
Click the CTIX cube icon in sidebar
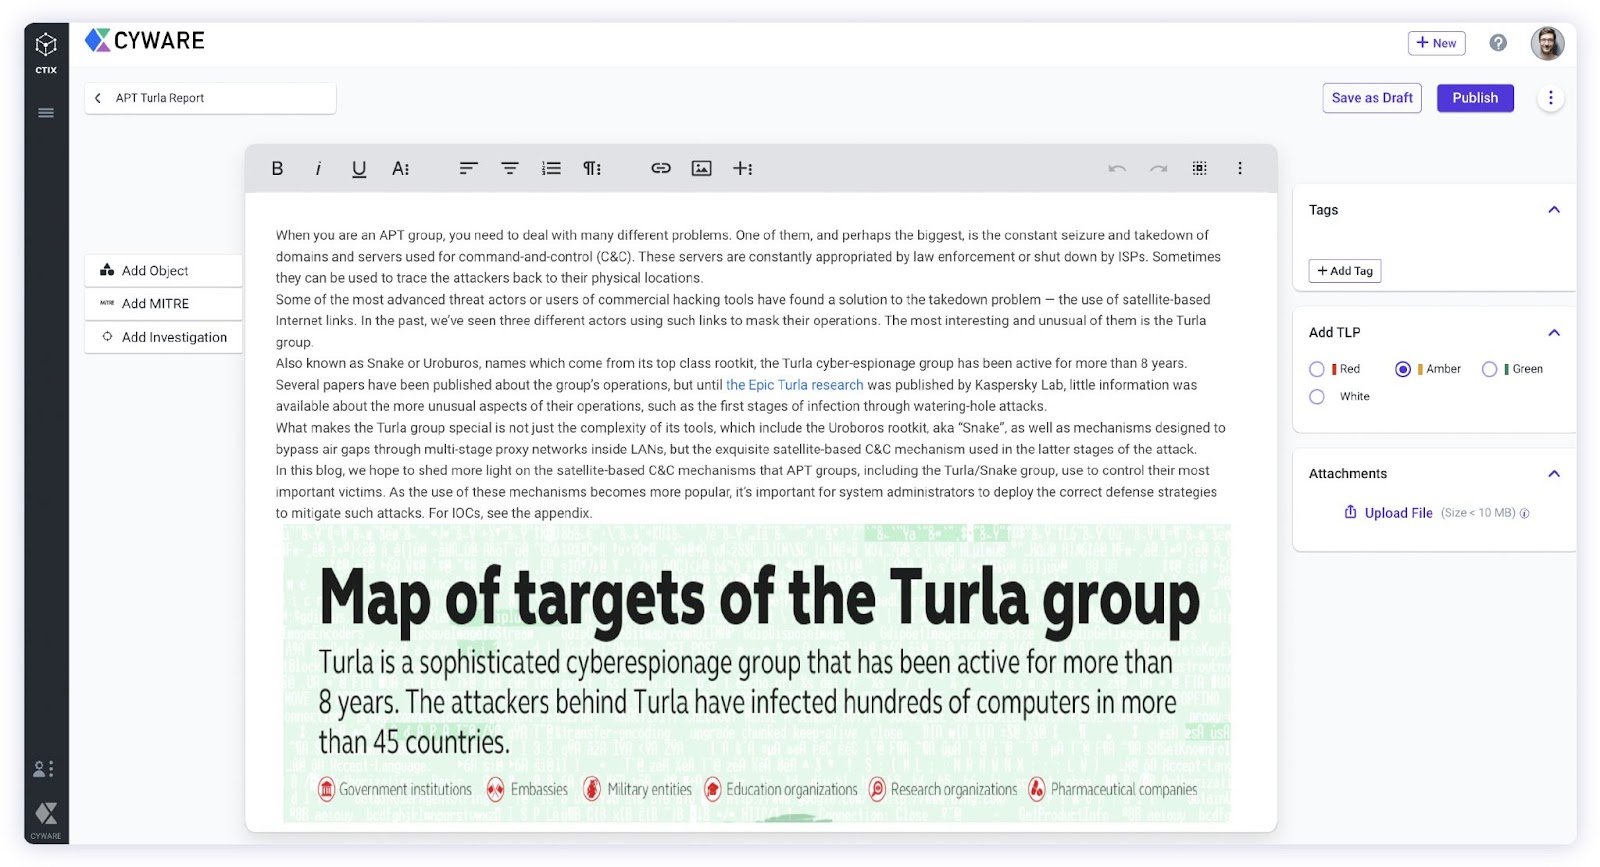click(46, 44)
